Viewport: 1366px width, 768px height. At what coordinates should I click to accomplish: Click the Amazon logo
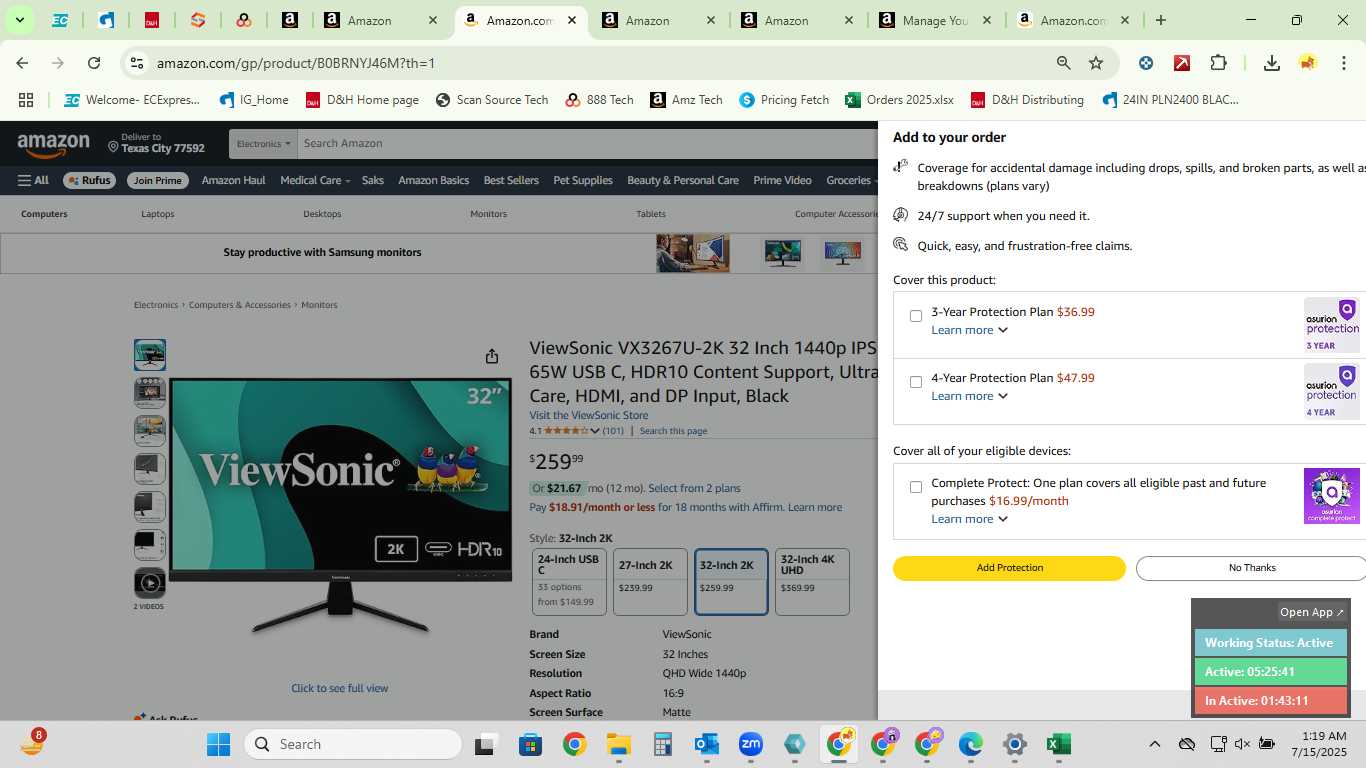54,145
